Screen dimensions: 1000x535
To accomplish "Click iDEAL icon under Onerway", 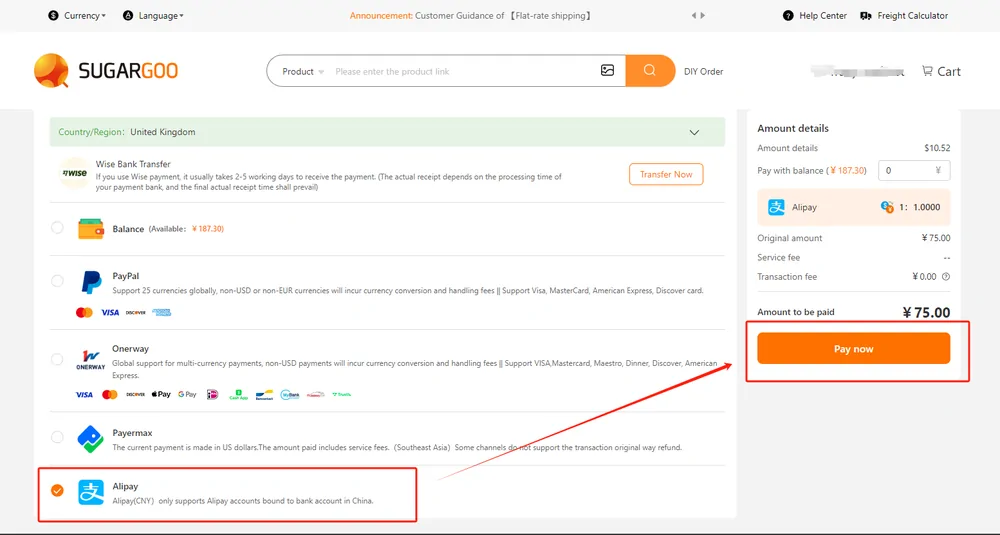I will click(x=212, y=395).
